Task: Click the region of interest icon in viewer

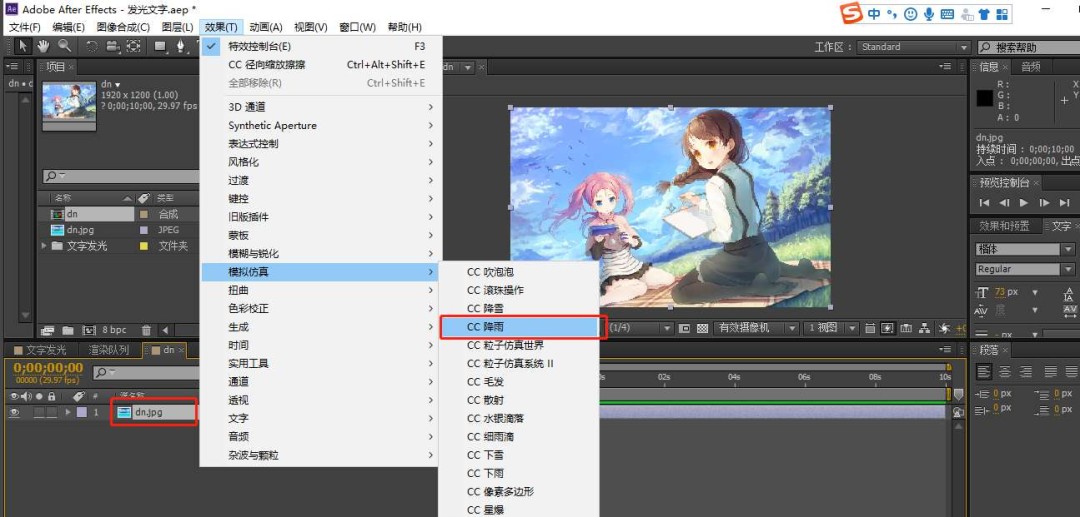Action: (684, 328)
